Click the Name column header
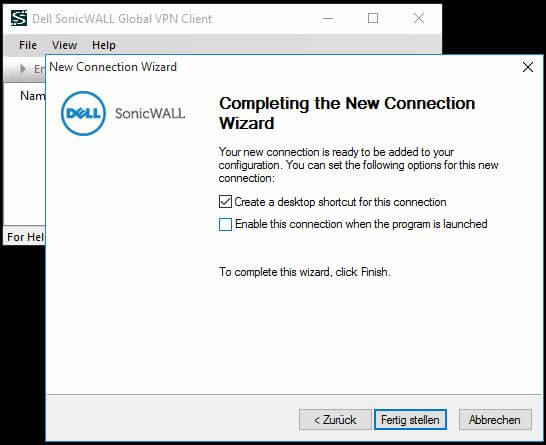This screenshot has height=445, width=546. (x=32, y=96)
